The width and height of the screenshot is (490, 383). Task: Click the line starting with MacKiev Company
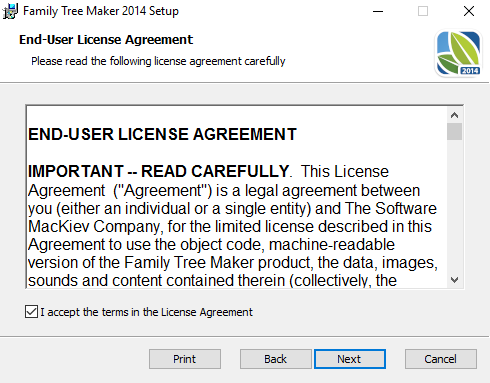point(230,227)
